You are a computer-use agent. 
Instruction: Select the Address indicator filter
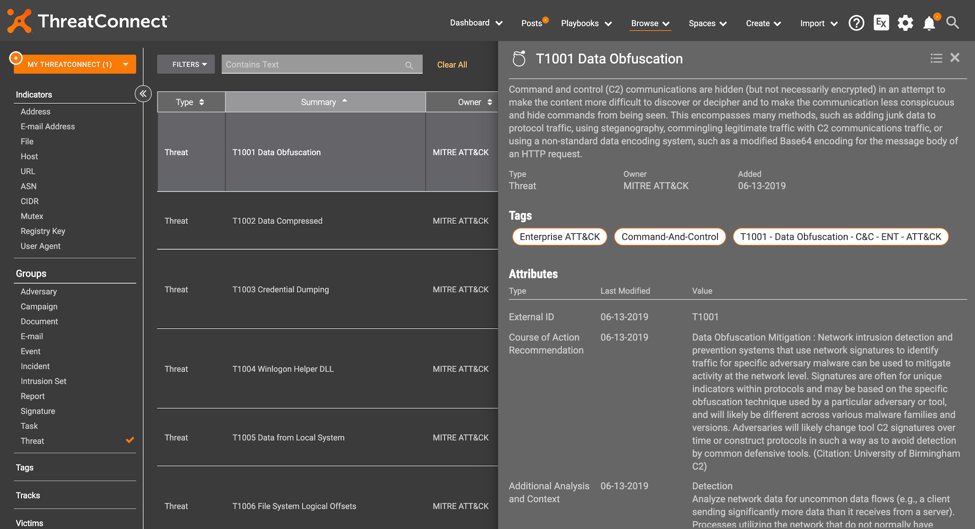coord(35,111)
